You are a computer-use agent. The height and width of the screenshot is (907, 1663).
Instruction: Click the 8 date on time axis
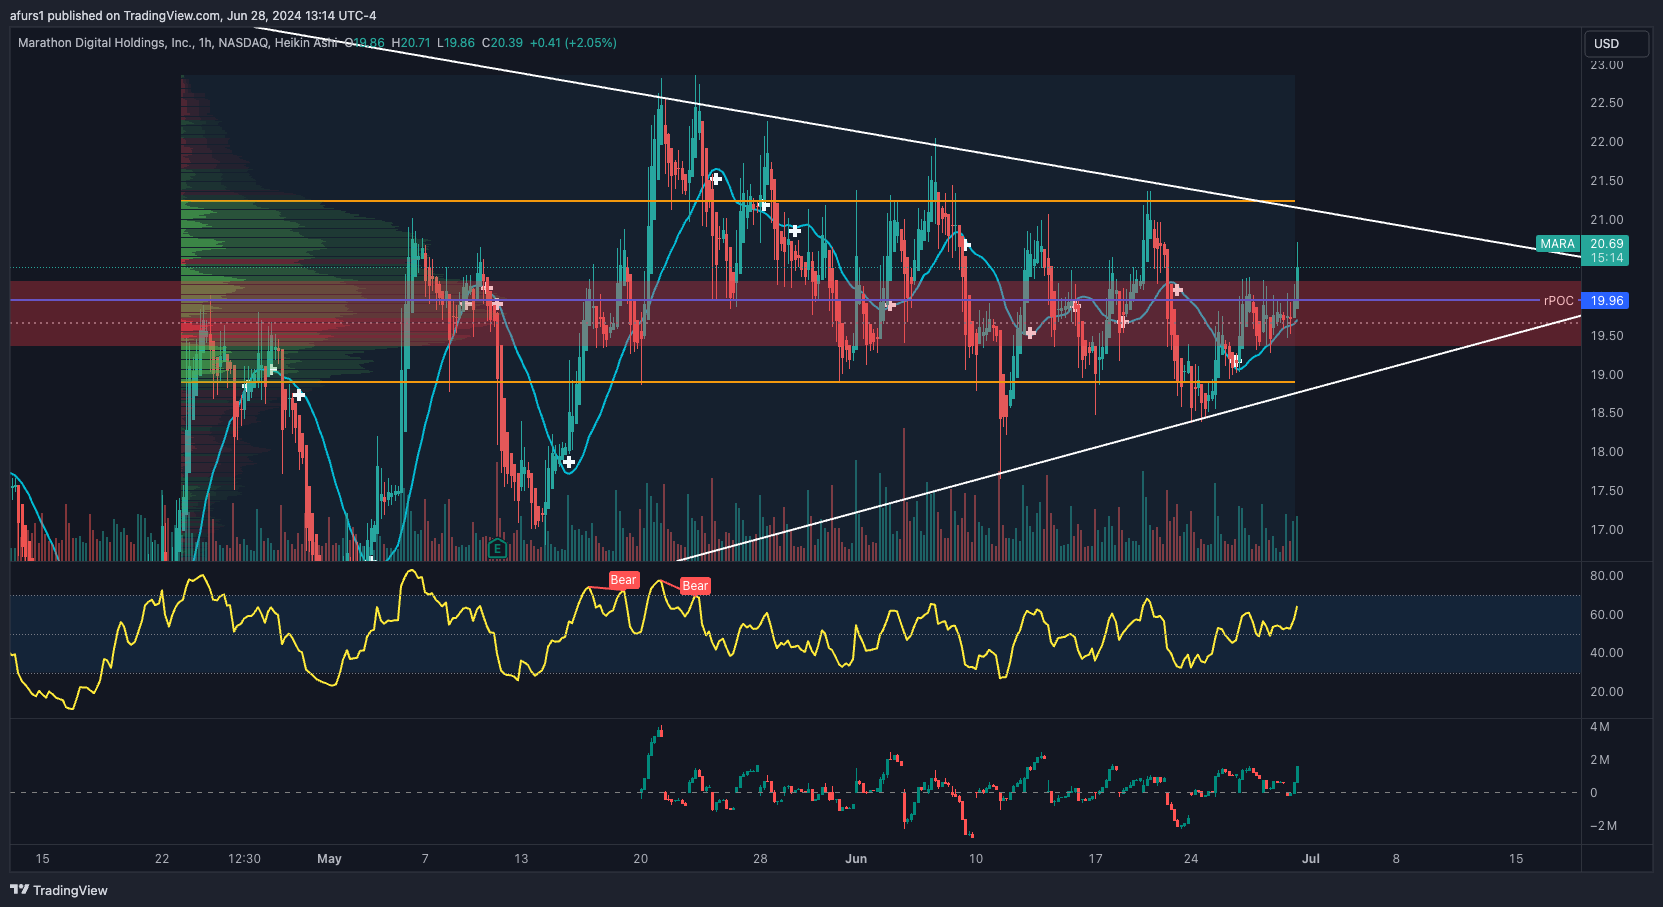(1396, 859)
